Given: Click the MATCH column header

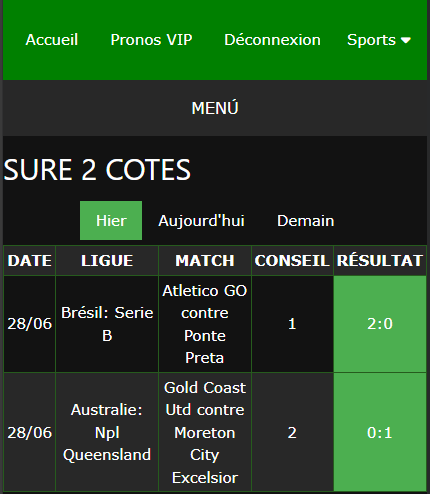Looking at the screenshot, I should pos(205,261).
